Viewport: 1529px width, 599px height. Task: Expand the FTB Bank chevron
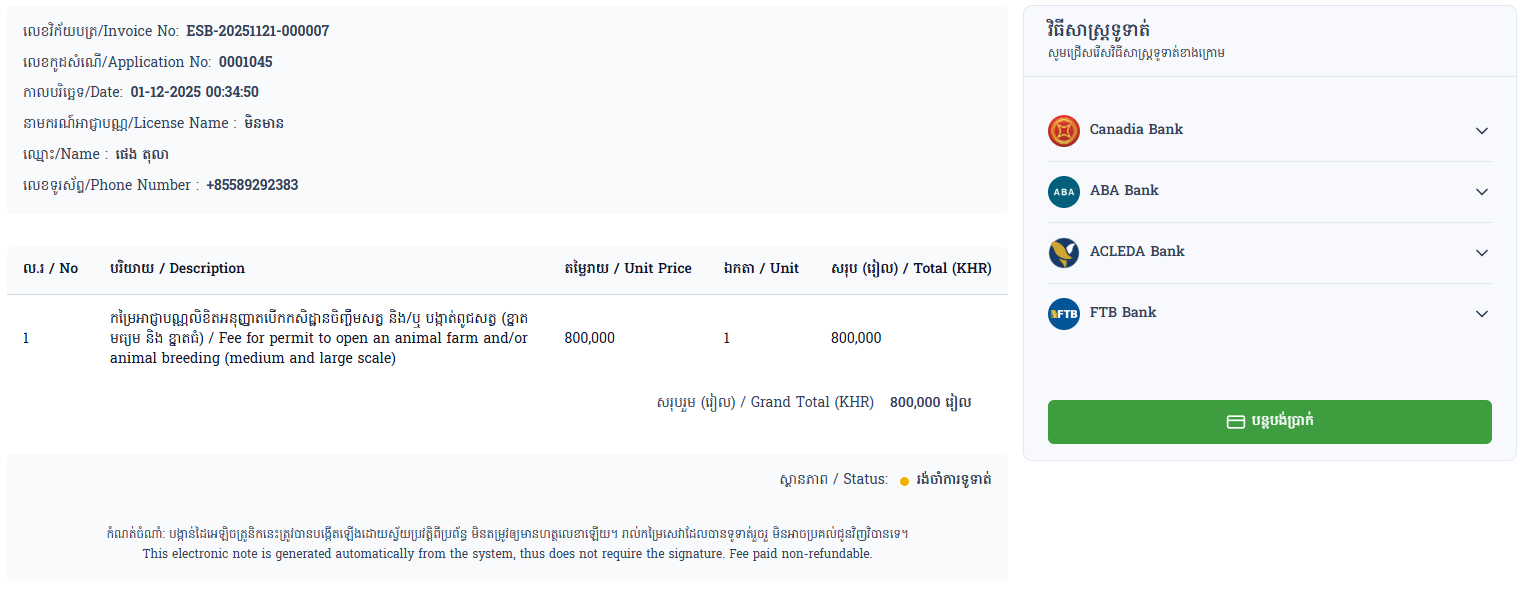(1481, 314)
